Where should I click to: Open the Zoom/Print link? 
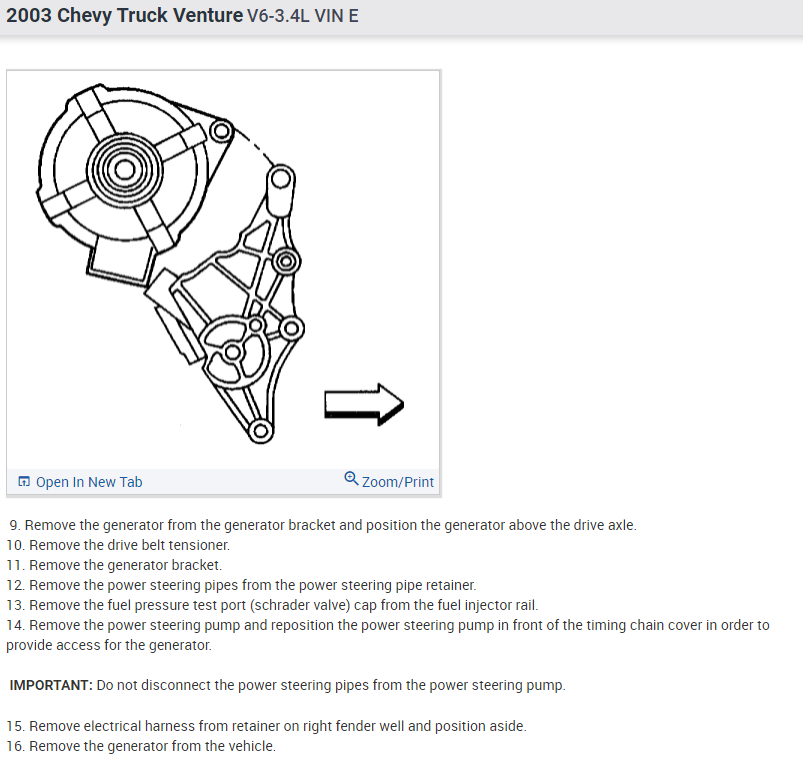[397, 482]
